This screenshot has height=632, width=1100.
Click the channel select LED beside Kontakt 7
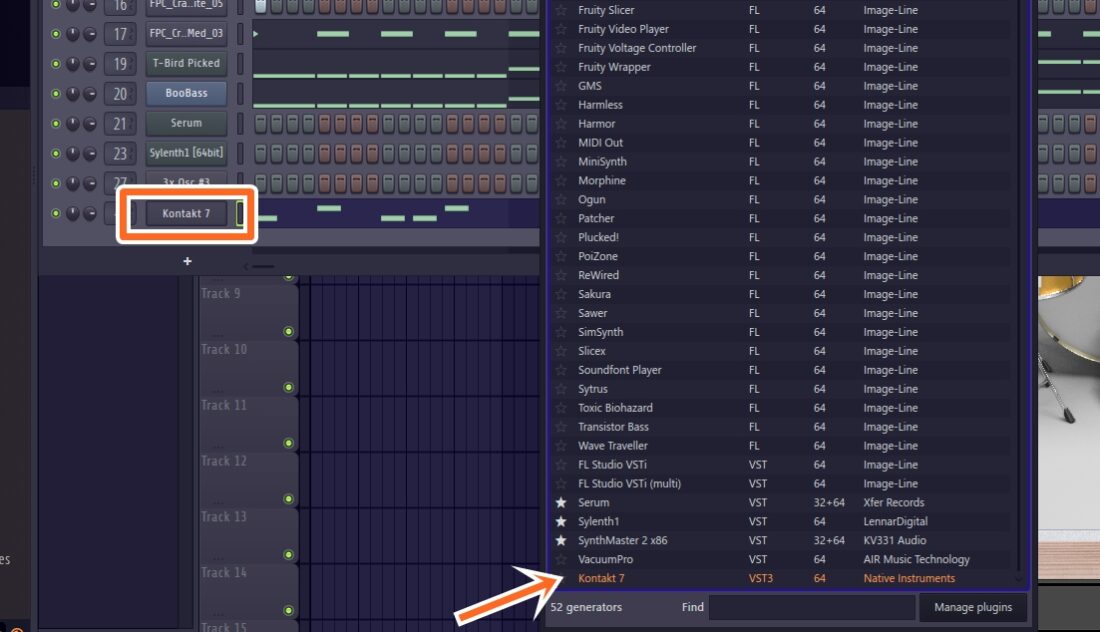click(x=240, y=213)
